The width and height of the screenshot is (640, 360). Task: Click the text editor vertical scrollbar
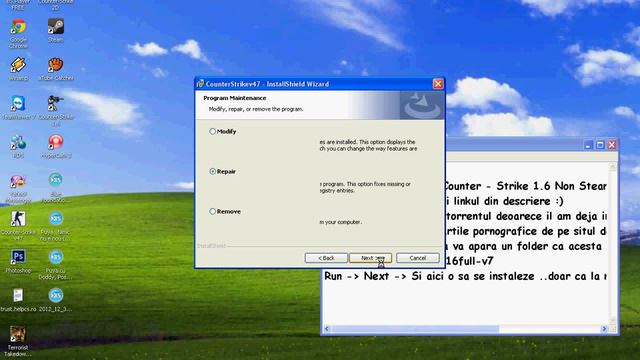[x=612, y=243]
